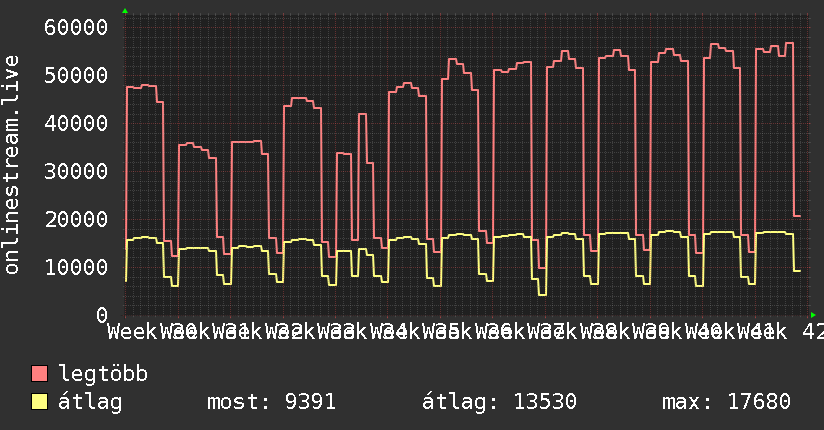This screenshot has height=430, width=824.
Task: Click the 'max: 17680' statistic
Action: (726, 402)
